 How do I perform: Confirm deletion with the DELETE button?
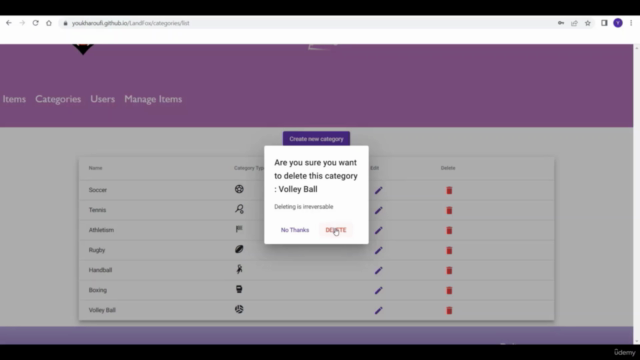tap(336, 230)
